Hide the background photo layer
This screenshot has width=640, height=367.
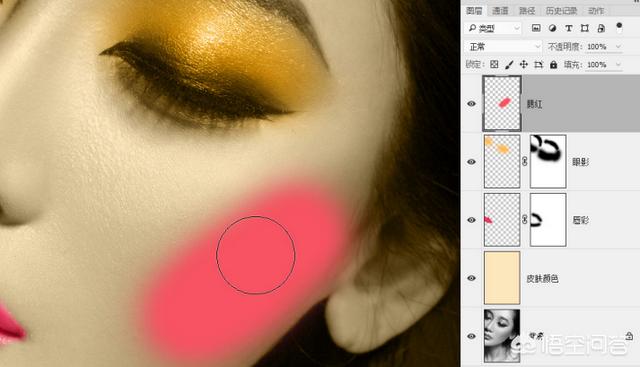[471, 336]
